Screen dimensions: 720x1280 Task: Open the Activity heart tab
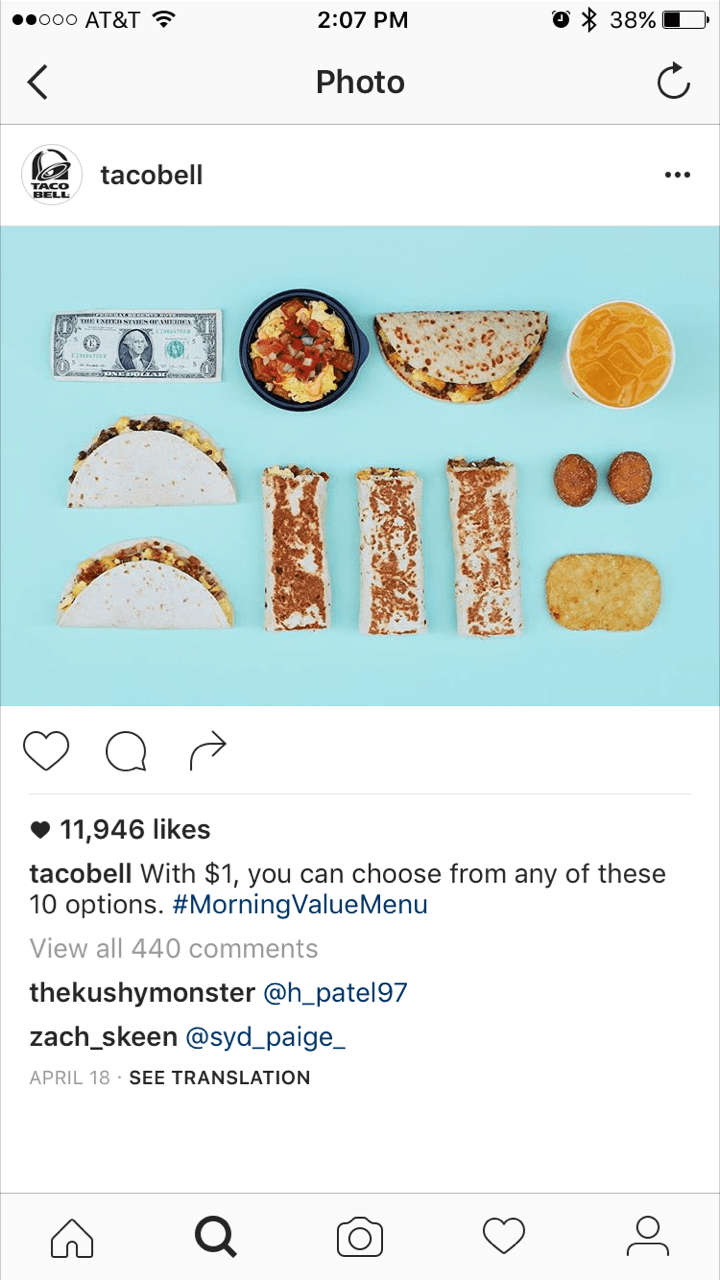(x=504, y=1236)
